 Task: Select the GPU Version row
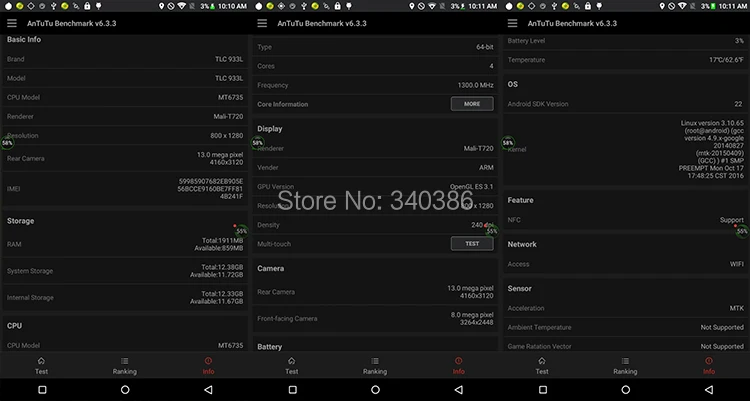[375, 187]
